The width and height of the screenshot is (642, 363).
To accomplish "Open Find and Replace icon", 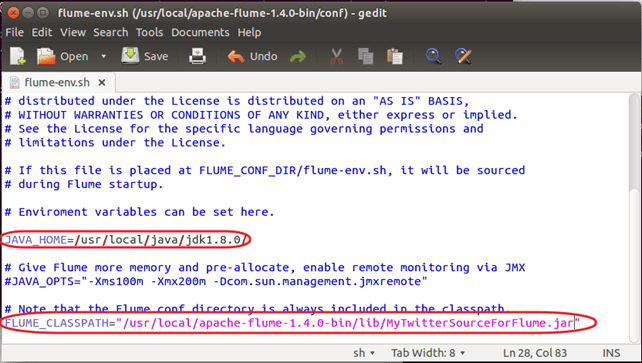I will point(463,56).
